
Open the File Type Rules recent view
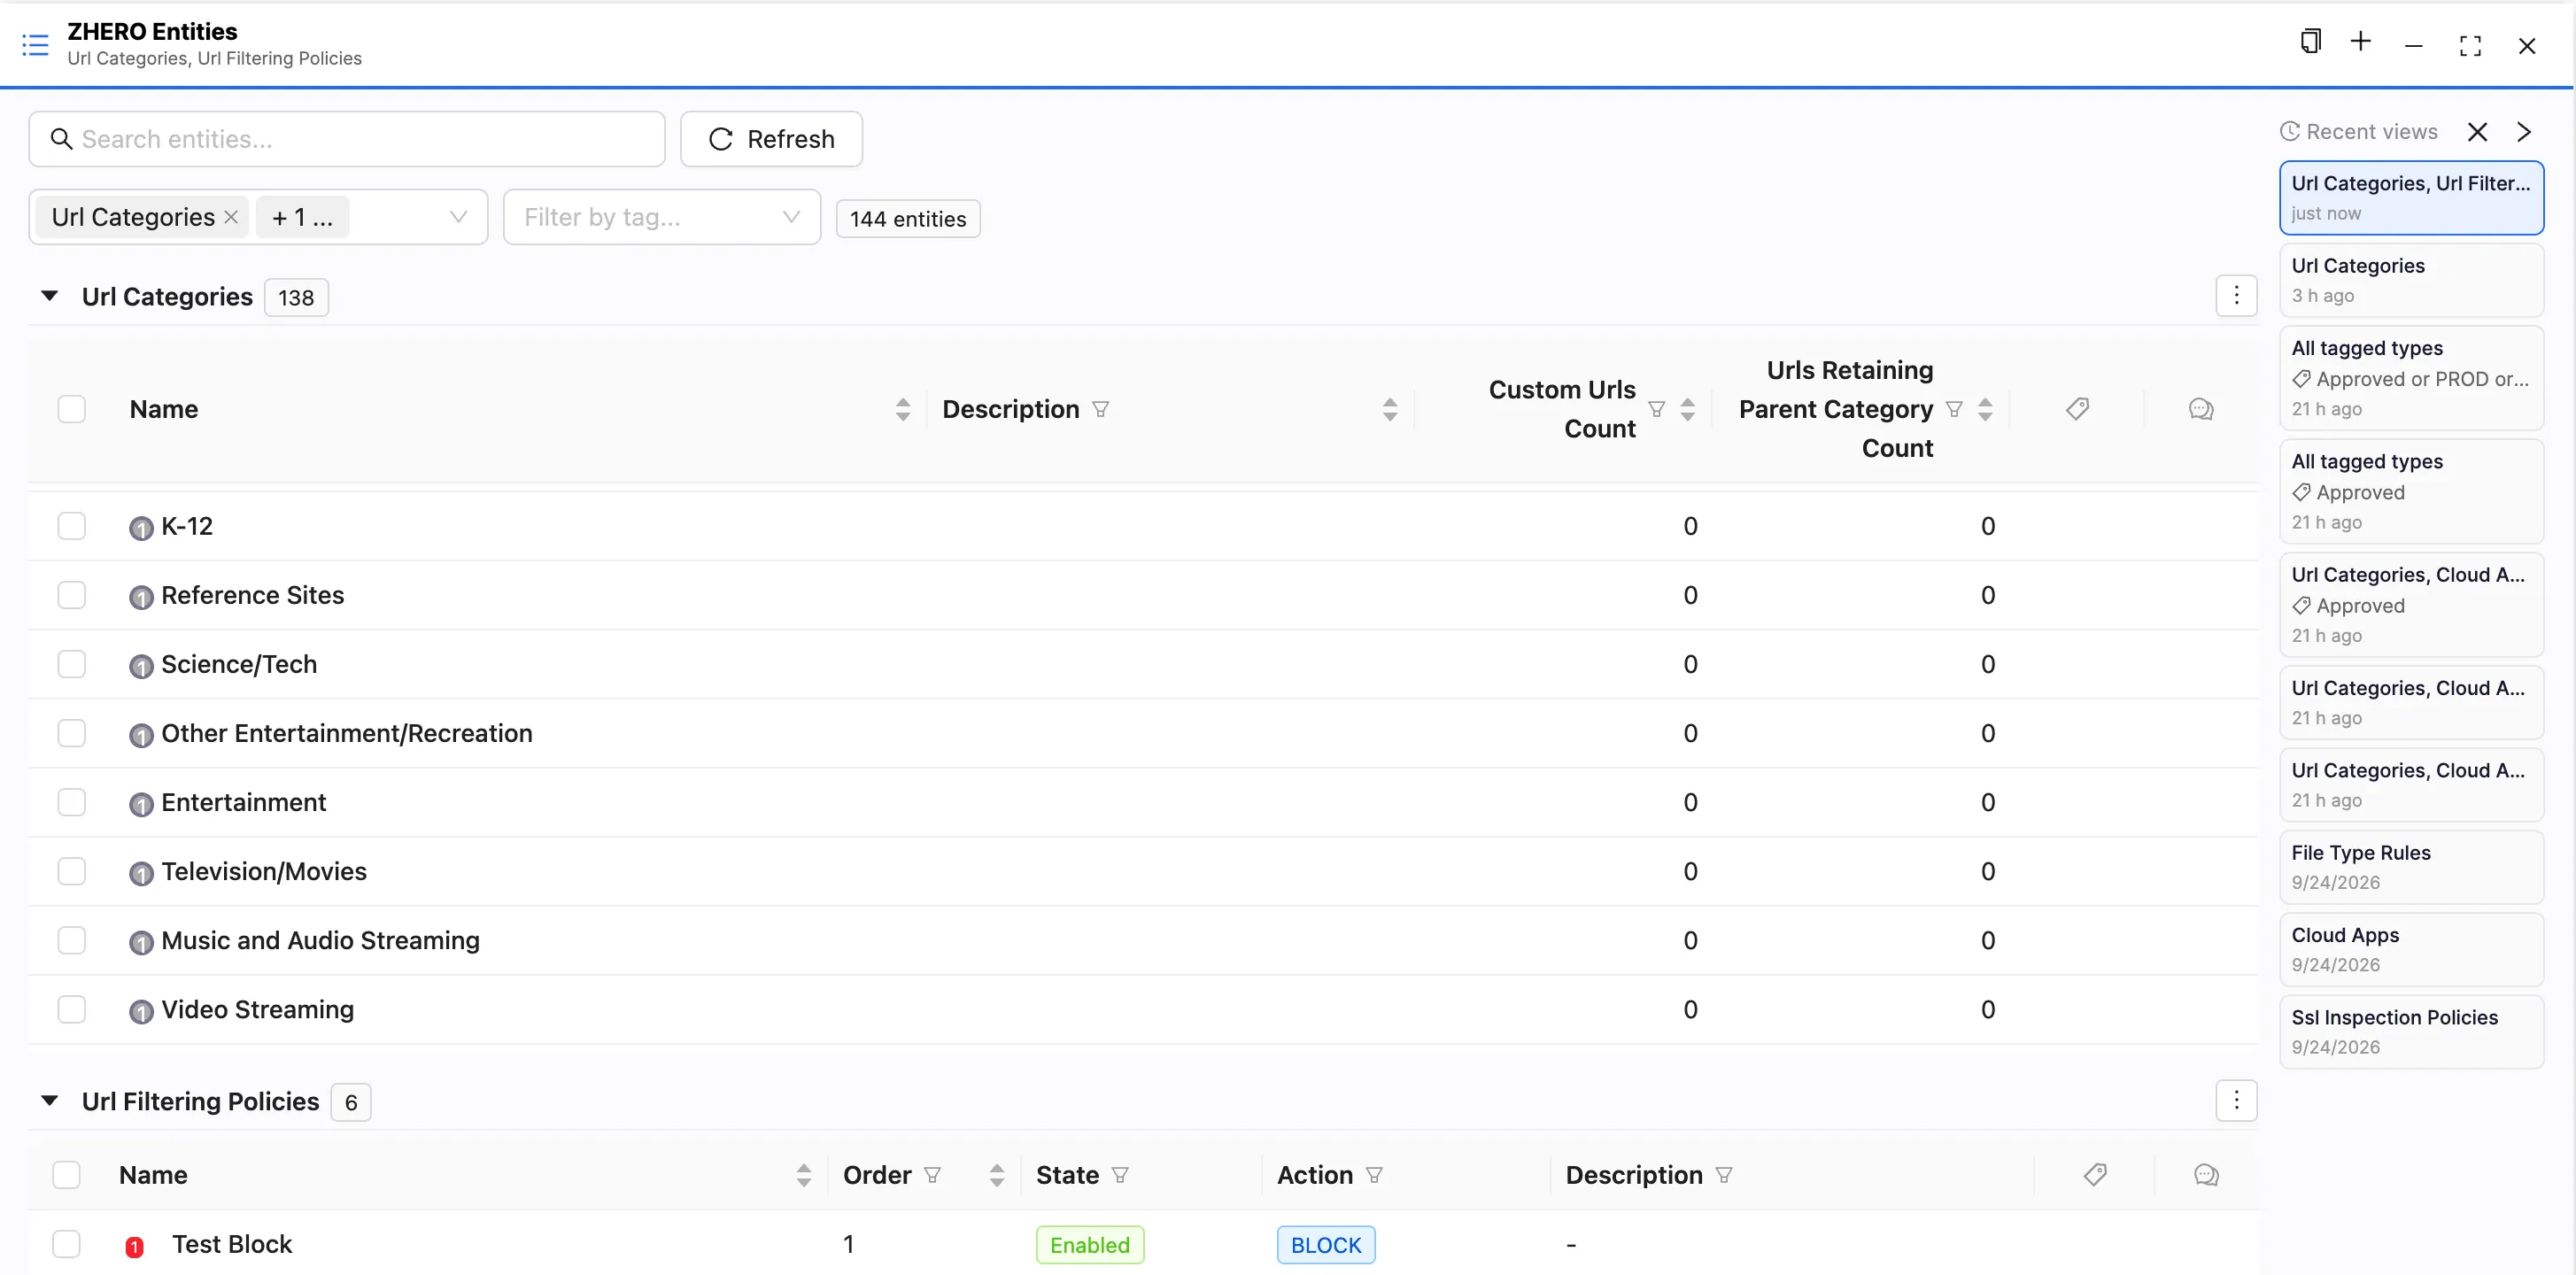click(2411, 867)
